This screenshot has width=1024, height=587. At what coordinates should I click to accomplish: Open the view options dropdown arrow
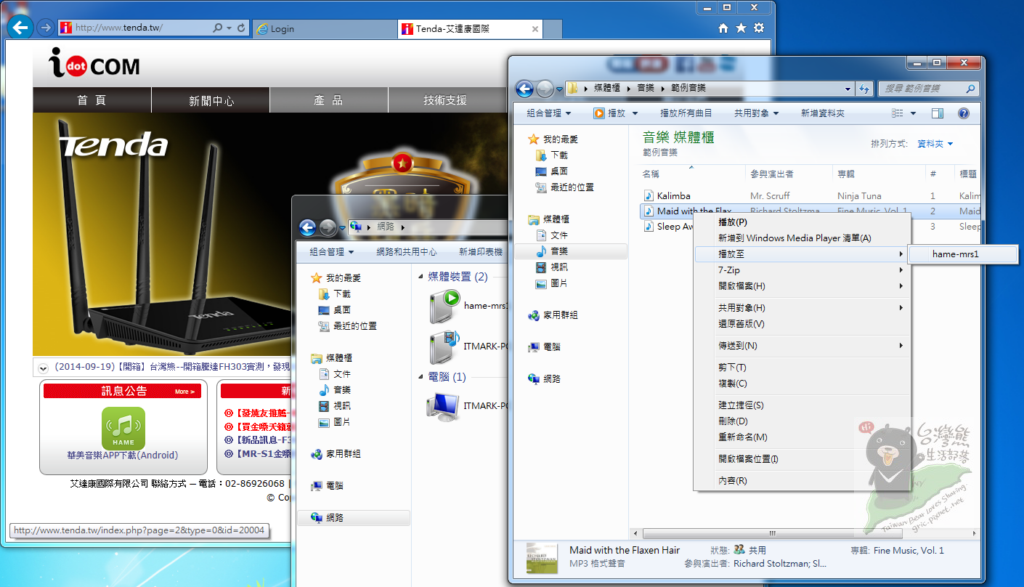click(913, 114)
